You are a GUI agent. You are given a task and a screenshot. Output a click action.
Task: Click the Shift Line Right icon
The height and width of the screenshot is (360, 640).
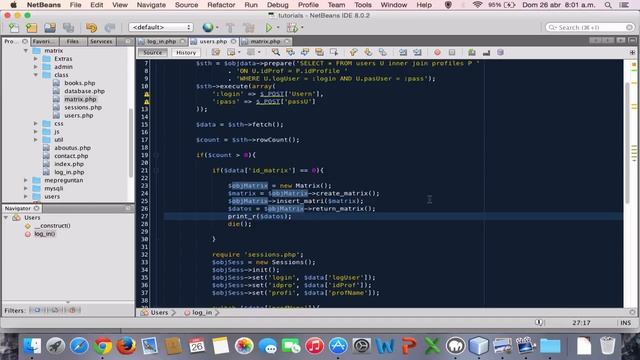tap(417, 52)
